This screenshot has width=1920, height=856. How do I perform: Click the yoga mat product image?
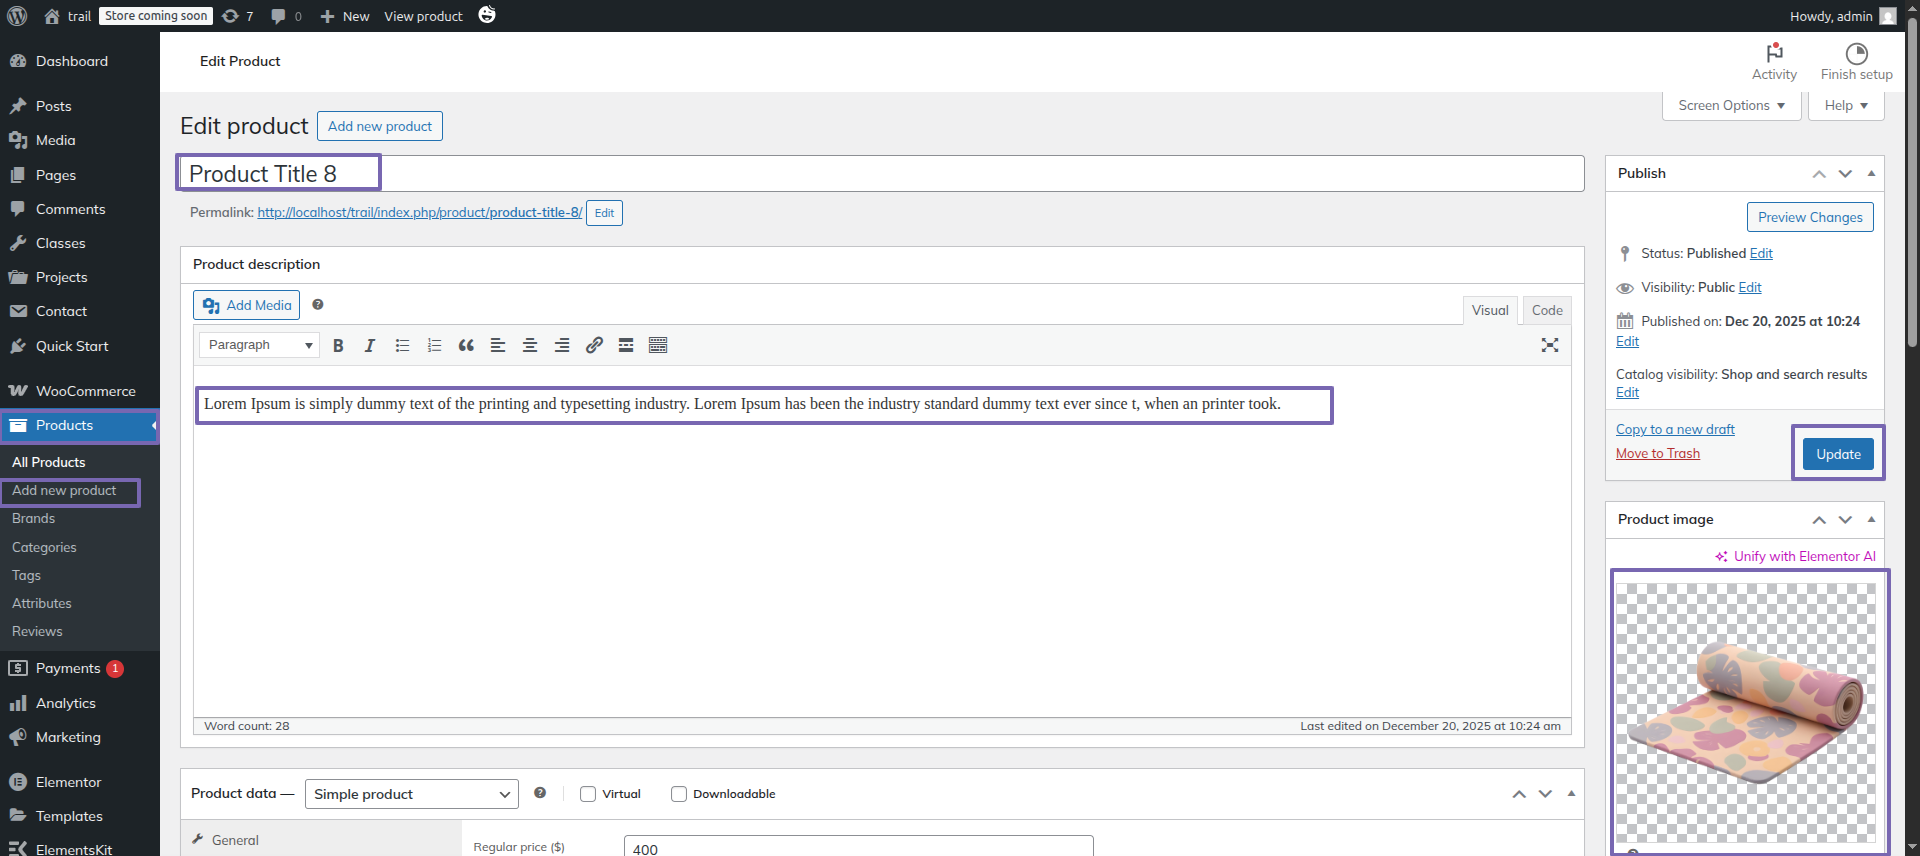tap(1745, 712)
